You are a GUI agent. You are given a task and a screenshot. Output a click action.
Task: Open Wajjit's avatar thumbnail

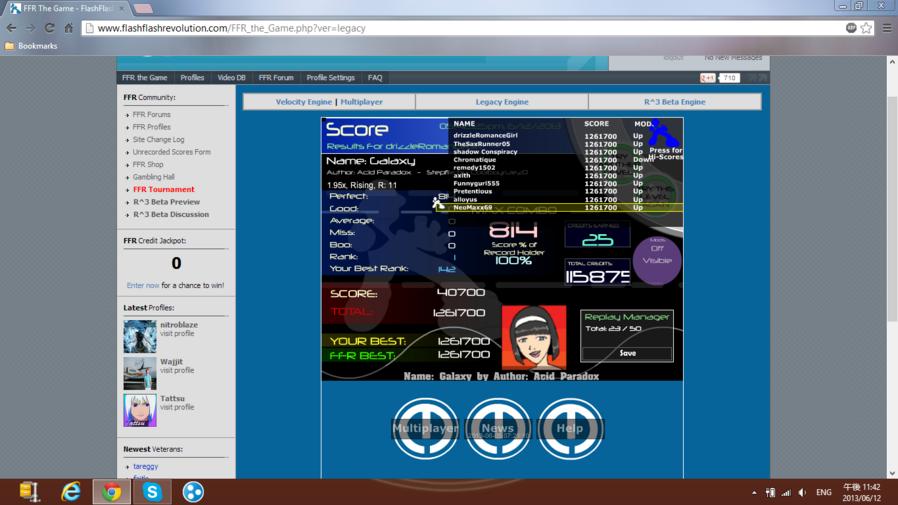coord(140,373)
